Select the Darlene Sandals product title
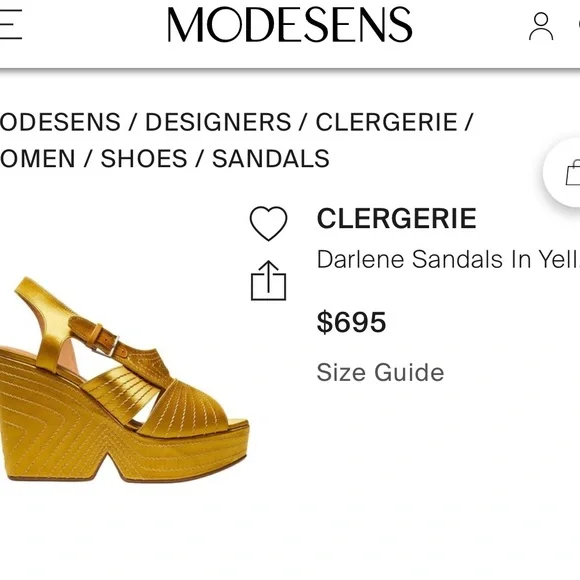 [448, 259]
